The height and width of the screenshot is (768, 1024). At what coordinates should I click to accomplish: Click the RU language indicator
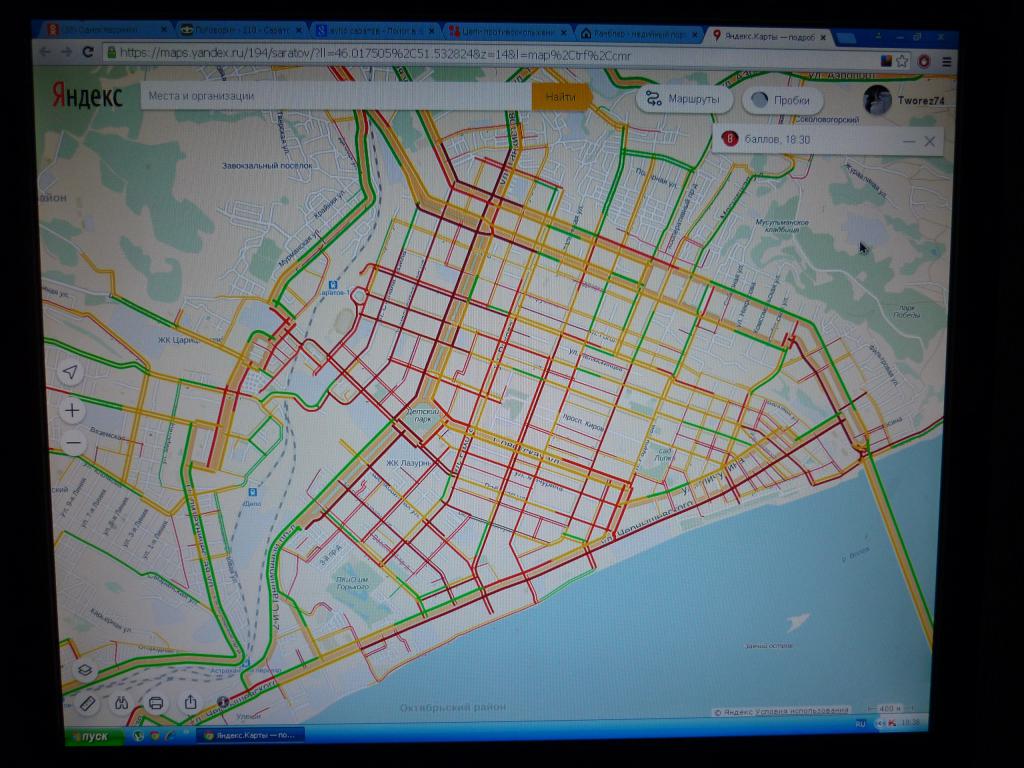(860, 724)
